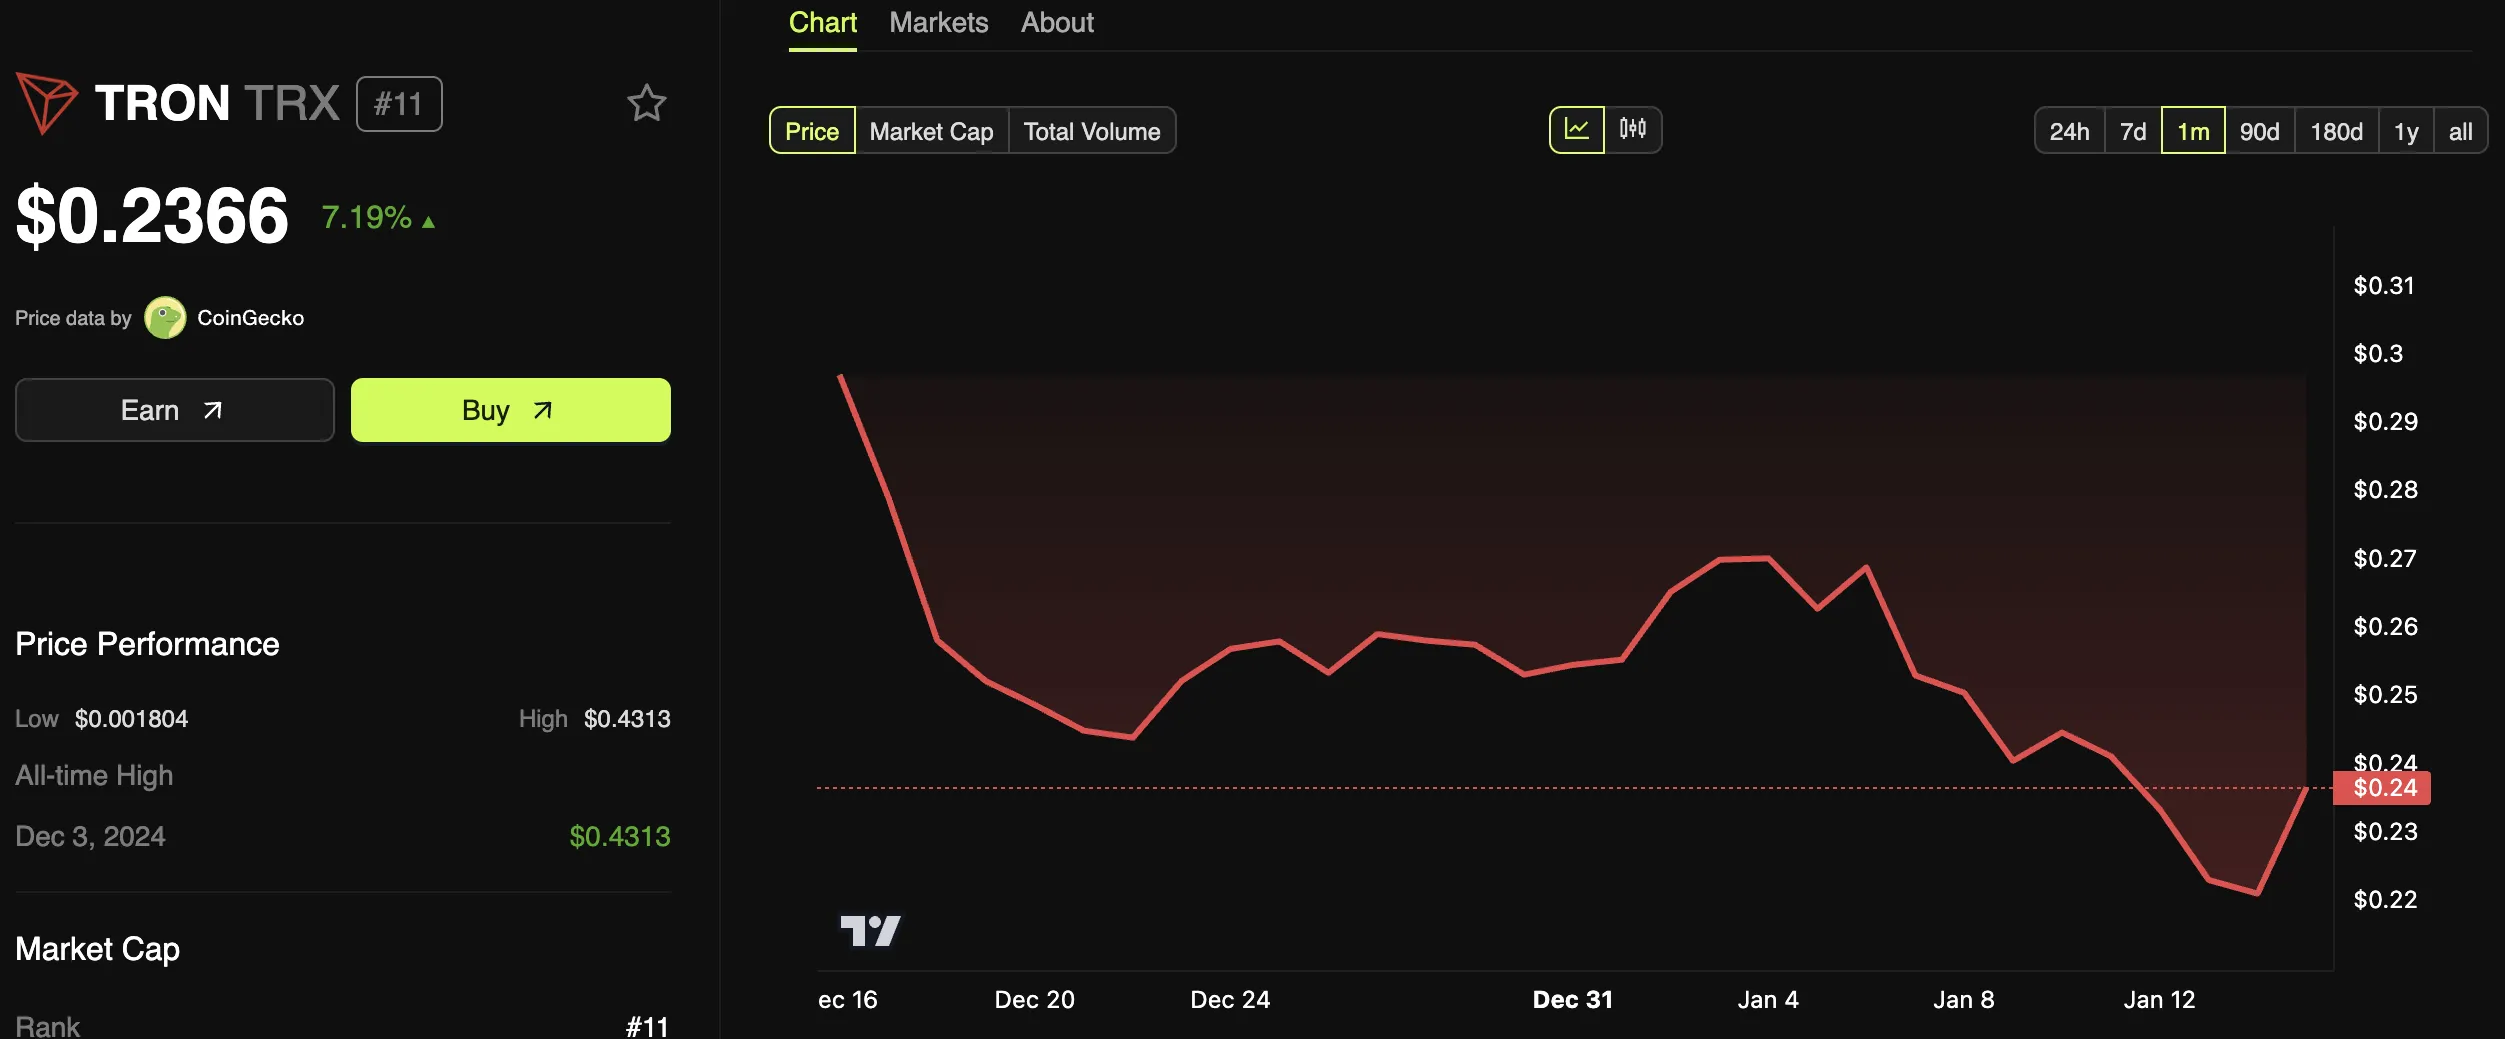Set chart range to 24h
Viewport: 2505px width, 1039px height.
pyautogui.click(x=2069, y=131)
